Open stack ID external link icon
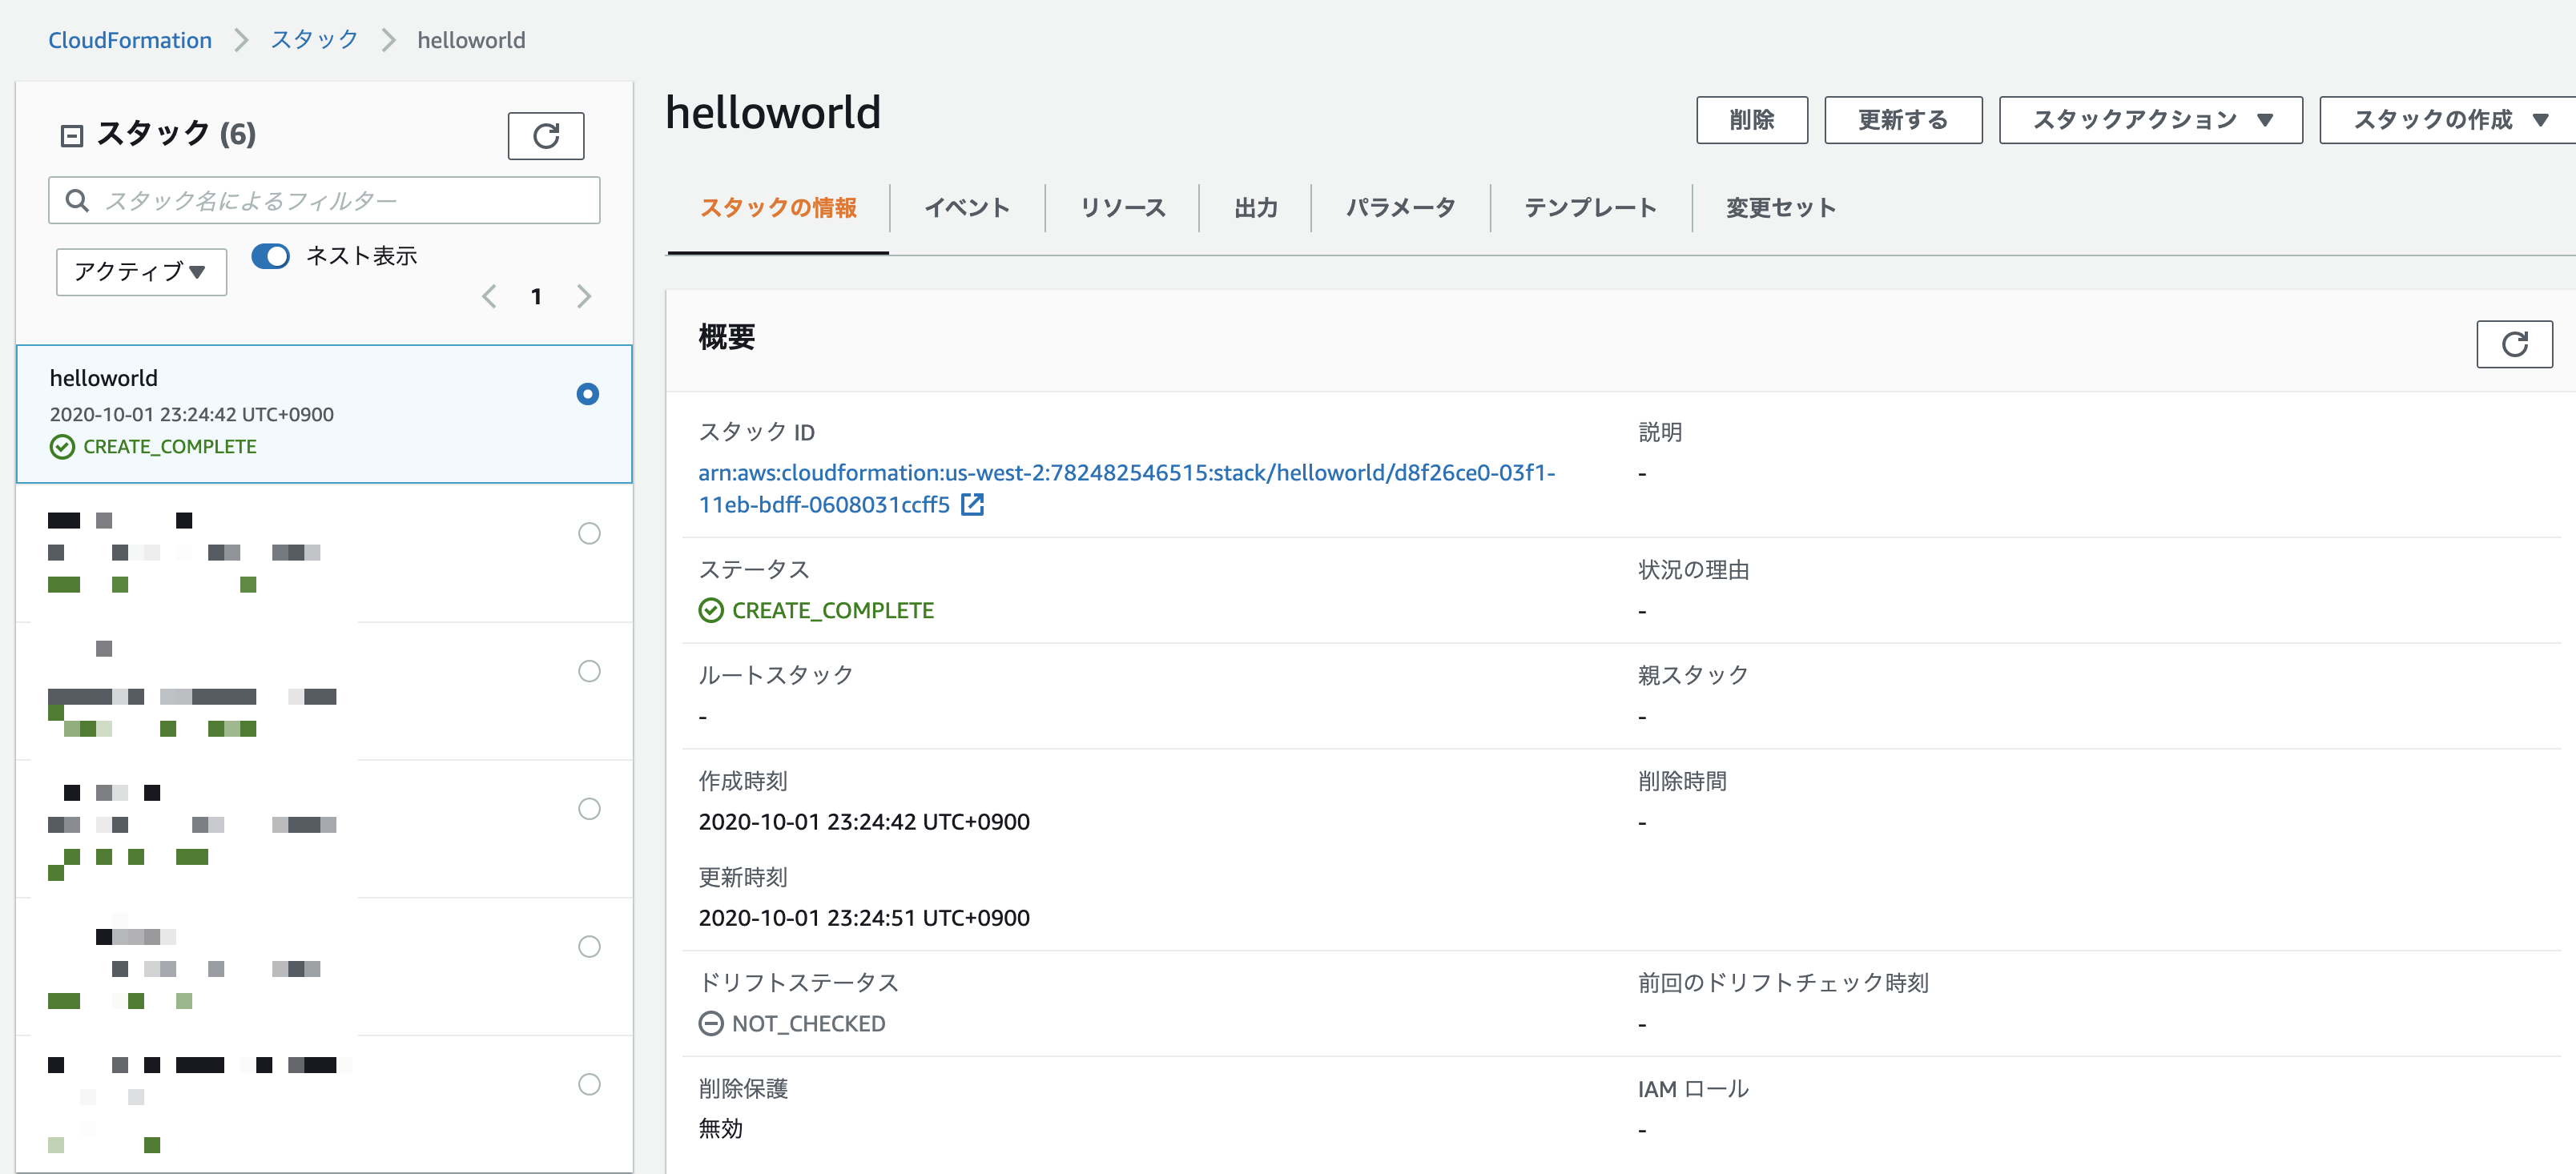The height and width of the screenshot is (1174, 2576). 972,505
